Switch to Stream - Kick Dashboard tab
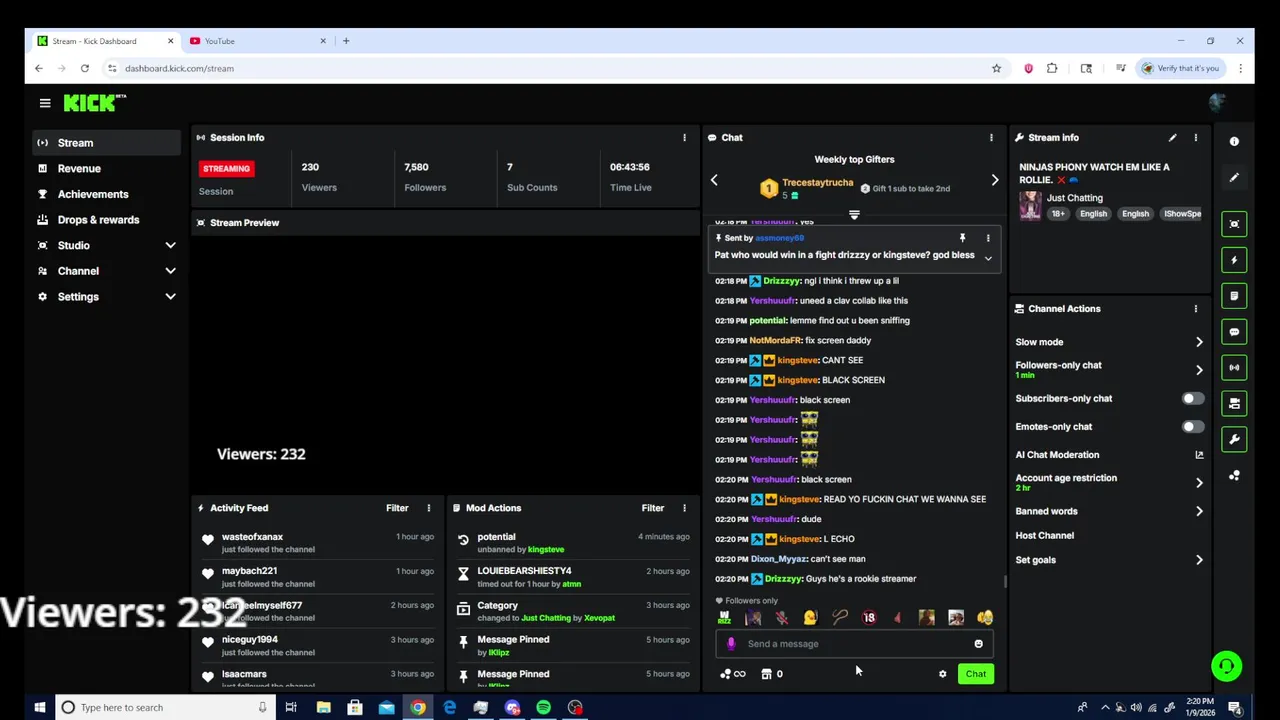This screenshot has width=1280, height=720. (104, 41)
